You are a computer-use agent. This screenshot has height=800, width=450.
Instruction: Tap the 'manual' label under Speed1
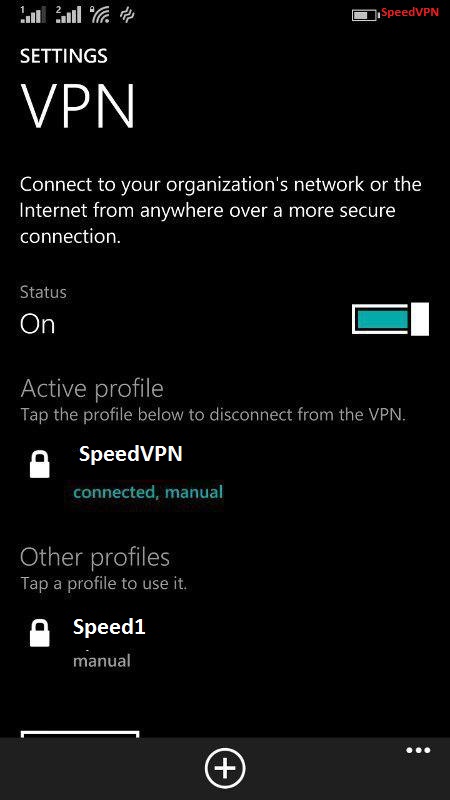[x=102, y=661]
